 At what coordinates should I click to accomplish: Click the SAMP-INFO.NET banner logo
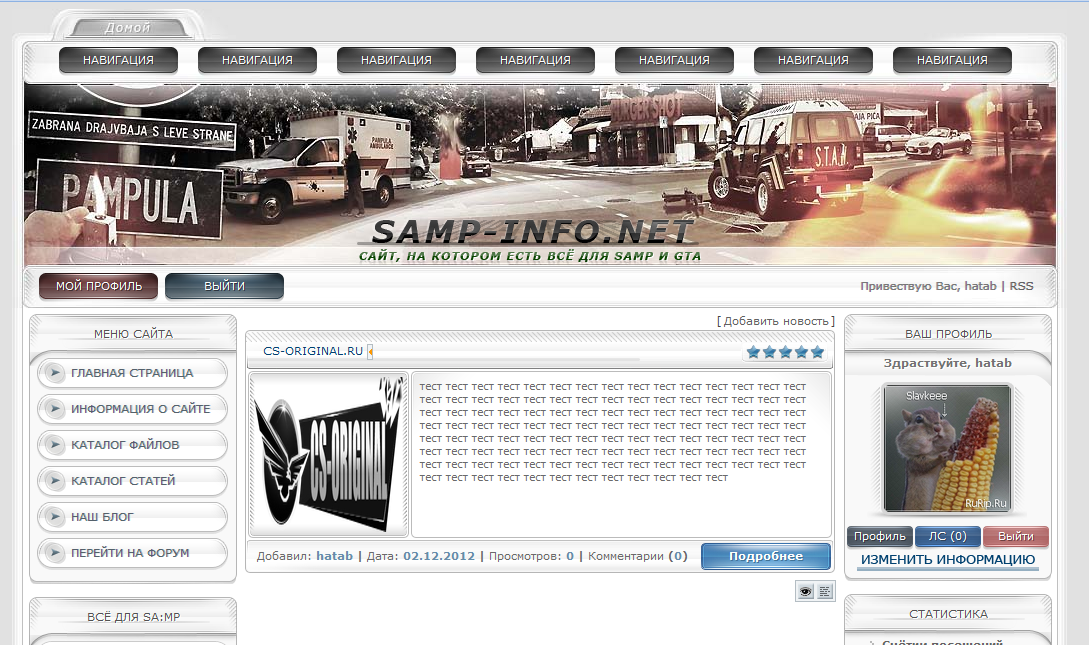click(x=531, y=231)
